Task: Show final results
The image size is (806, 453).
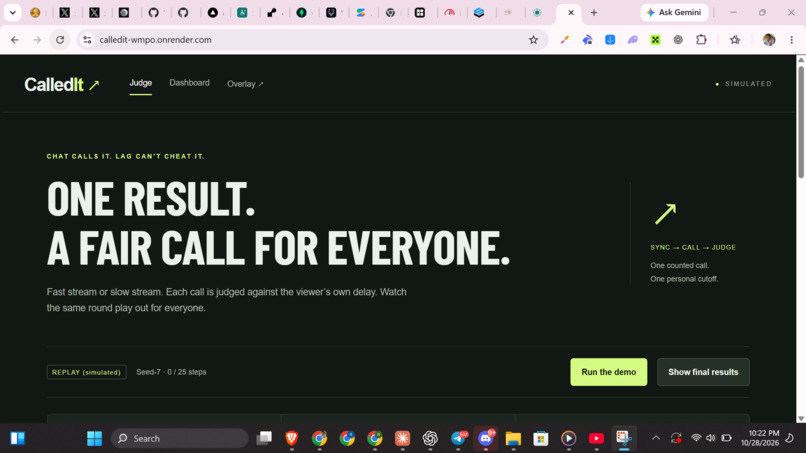Action: coord(703,372)
